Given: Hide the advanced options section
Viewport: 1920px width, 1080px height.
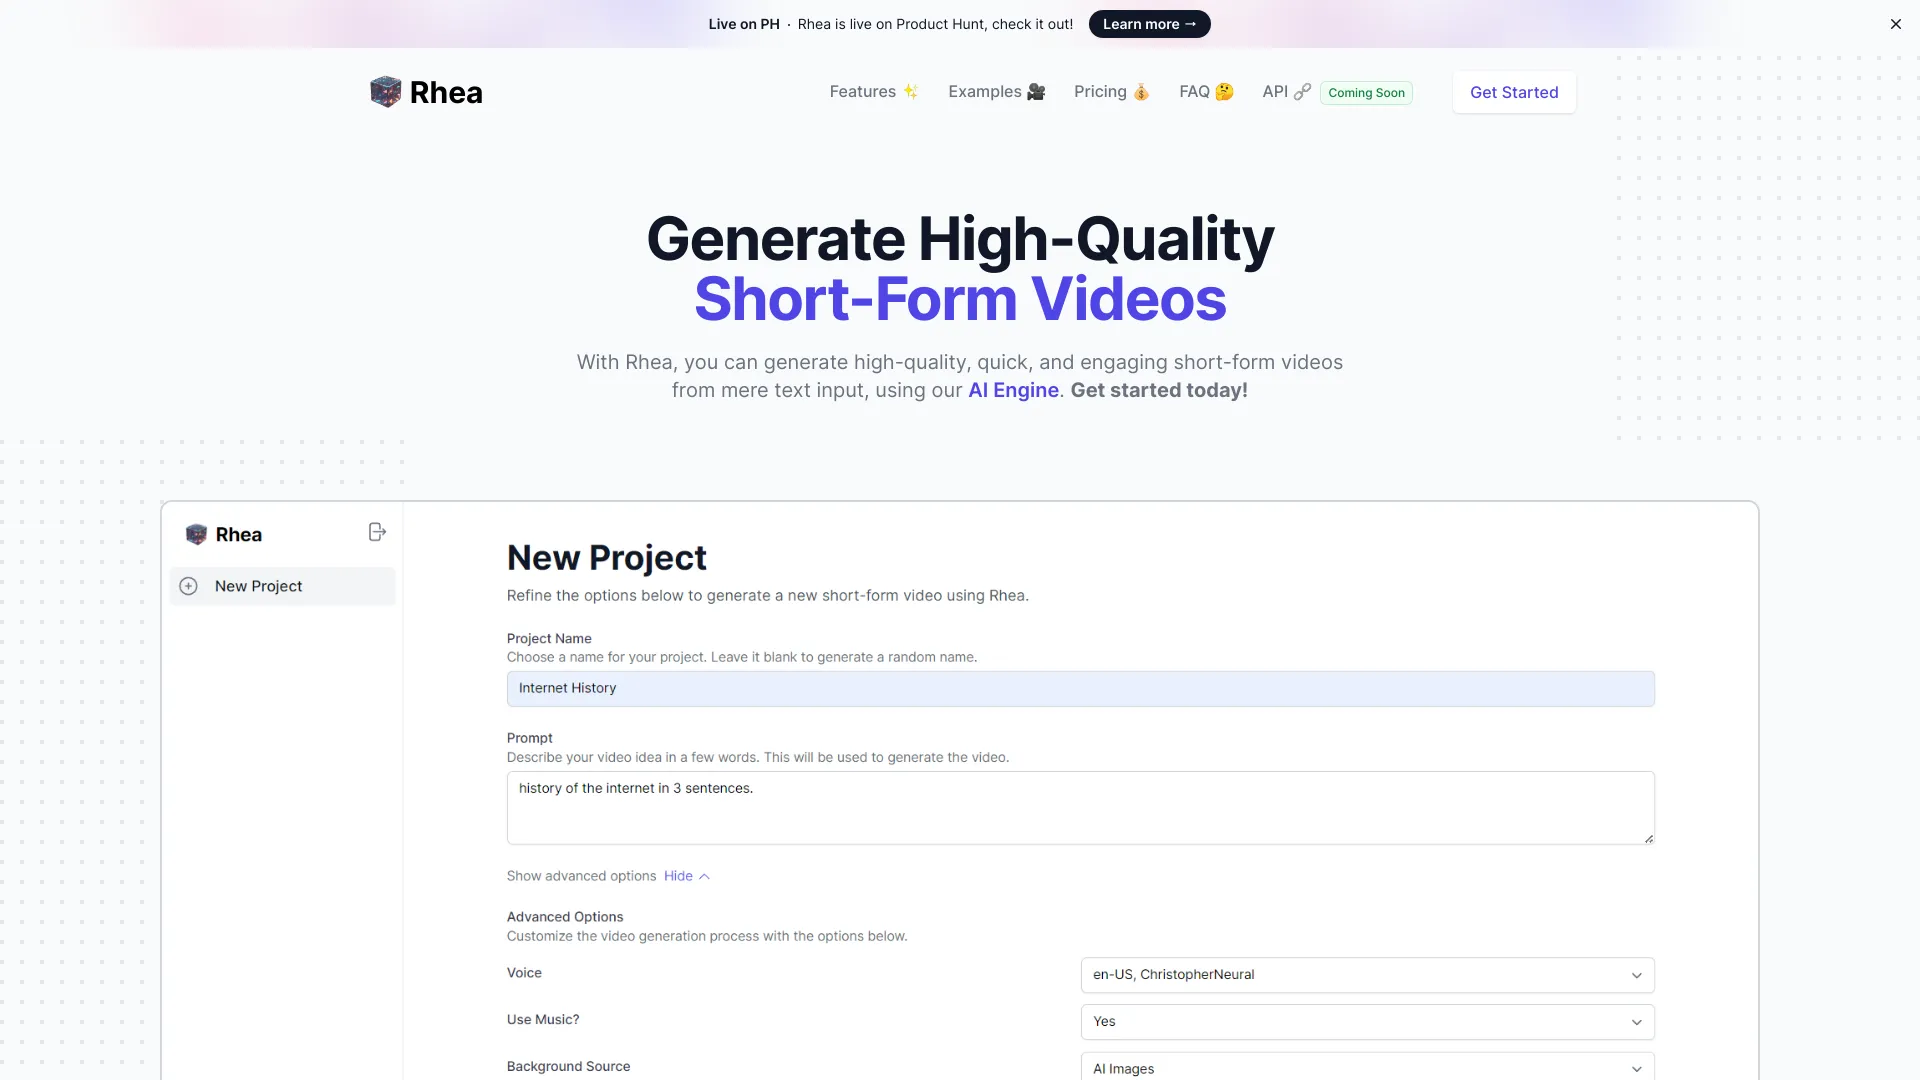Looking at the screenshot, I should (678, 876).
